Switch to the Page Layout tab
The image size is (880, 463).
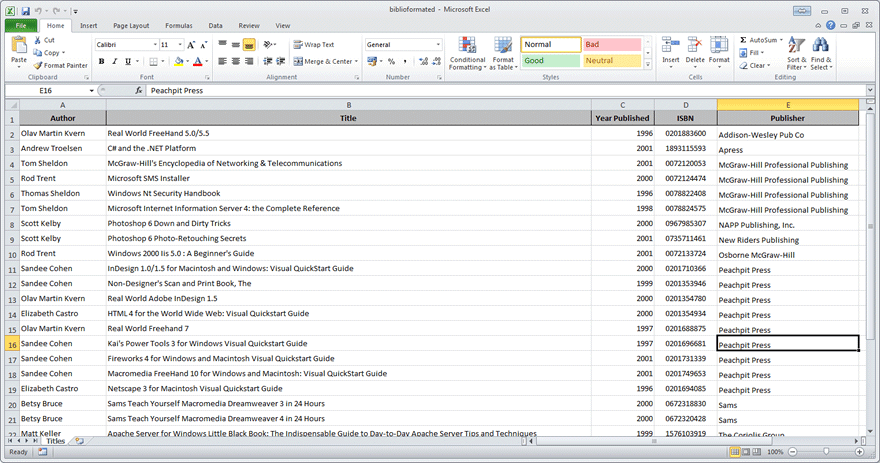coord(131,25)
